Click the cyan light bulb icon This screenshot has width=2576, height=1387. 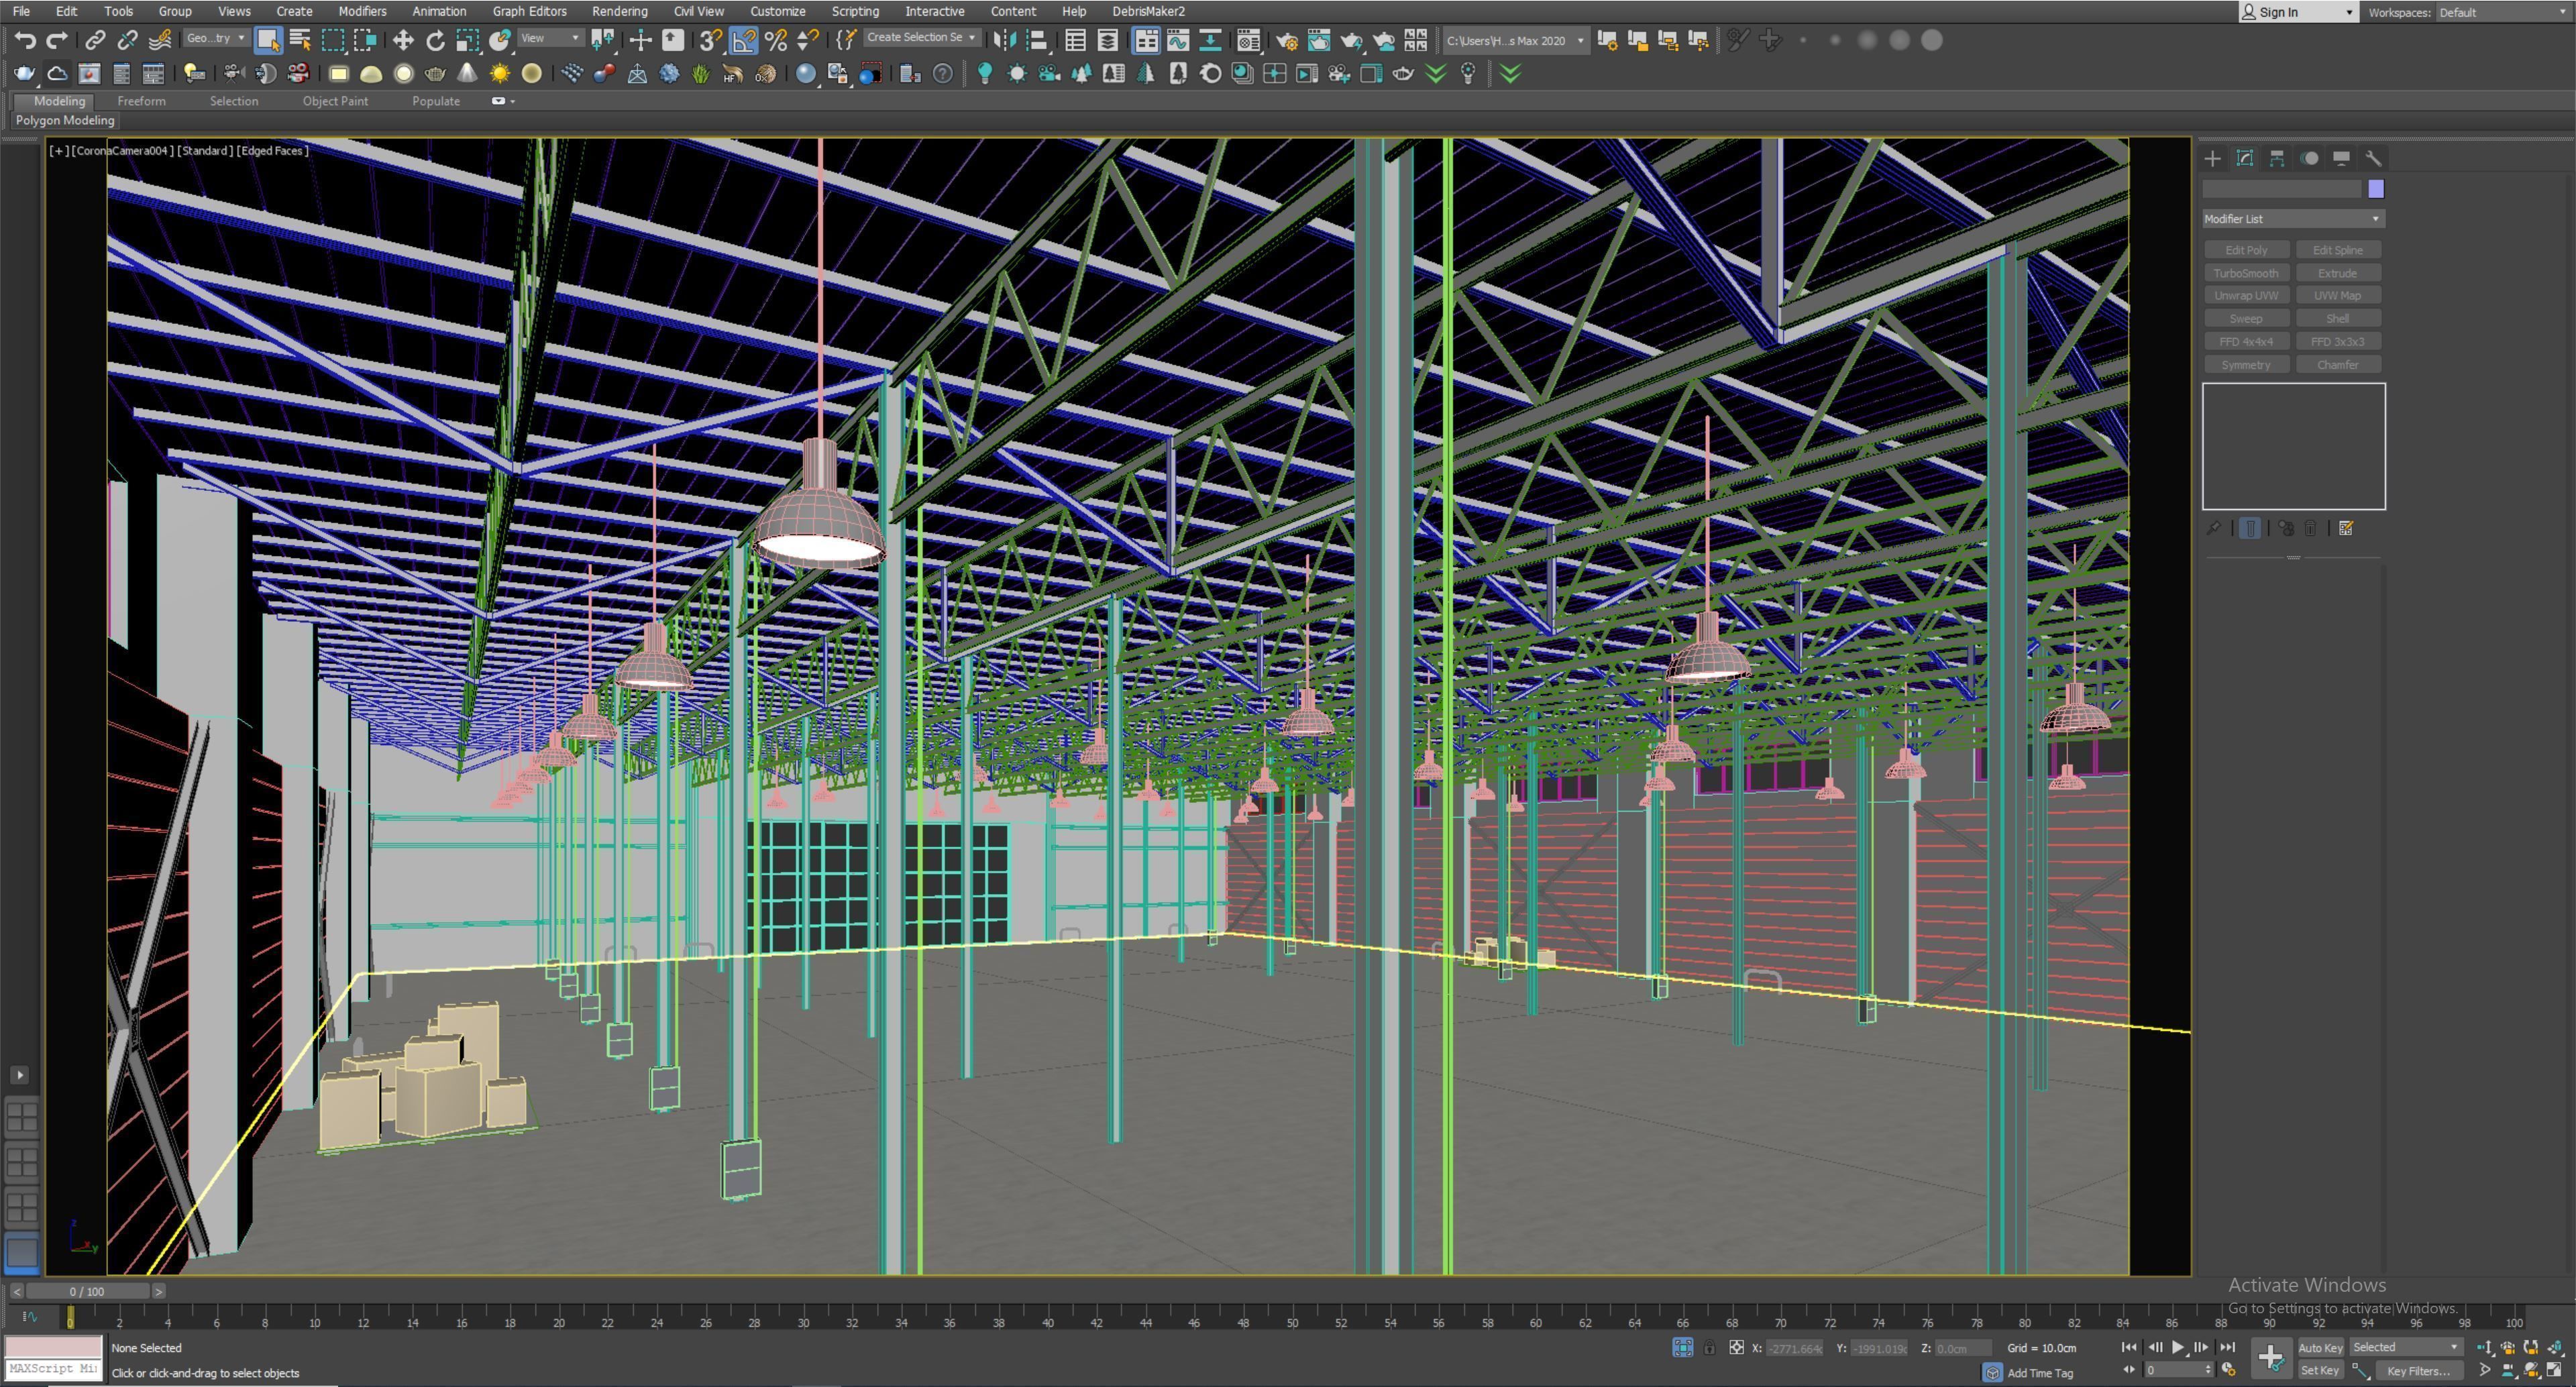985,73
